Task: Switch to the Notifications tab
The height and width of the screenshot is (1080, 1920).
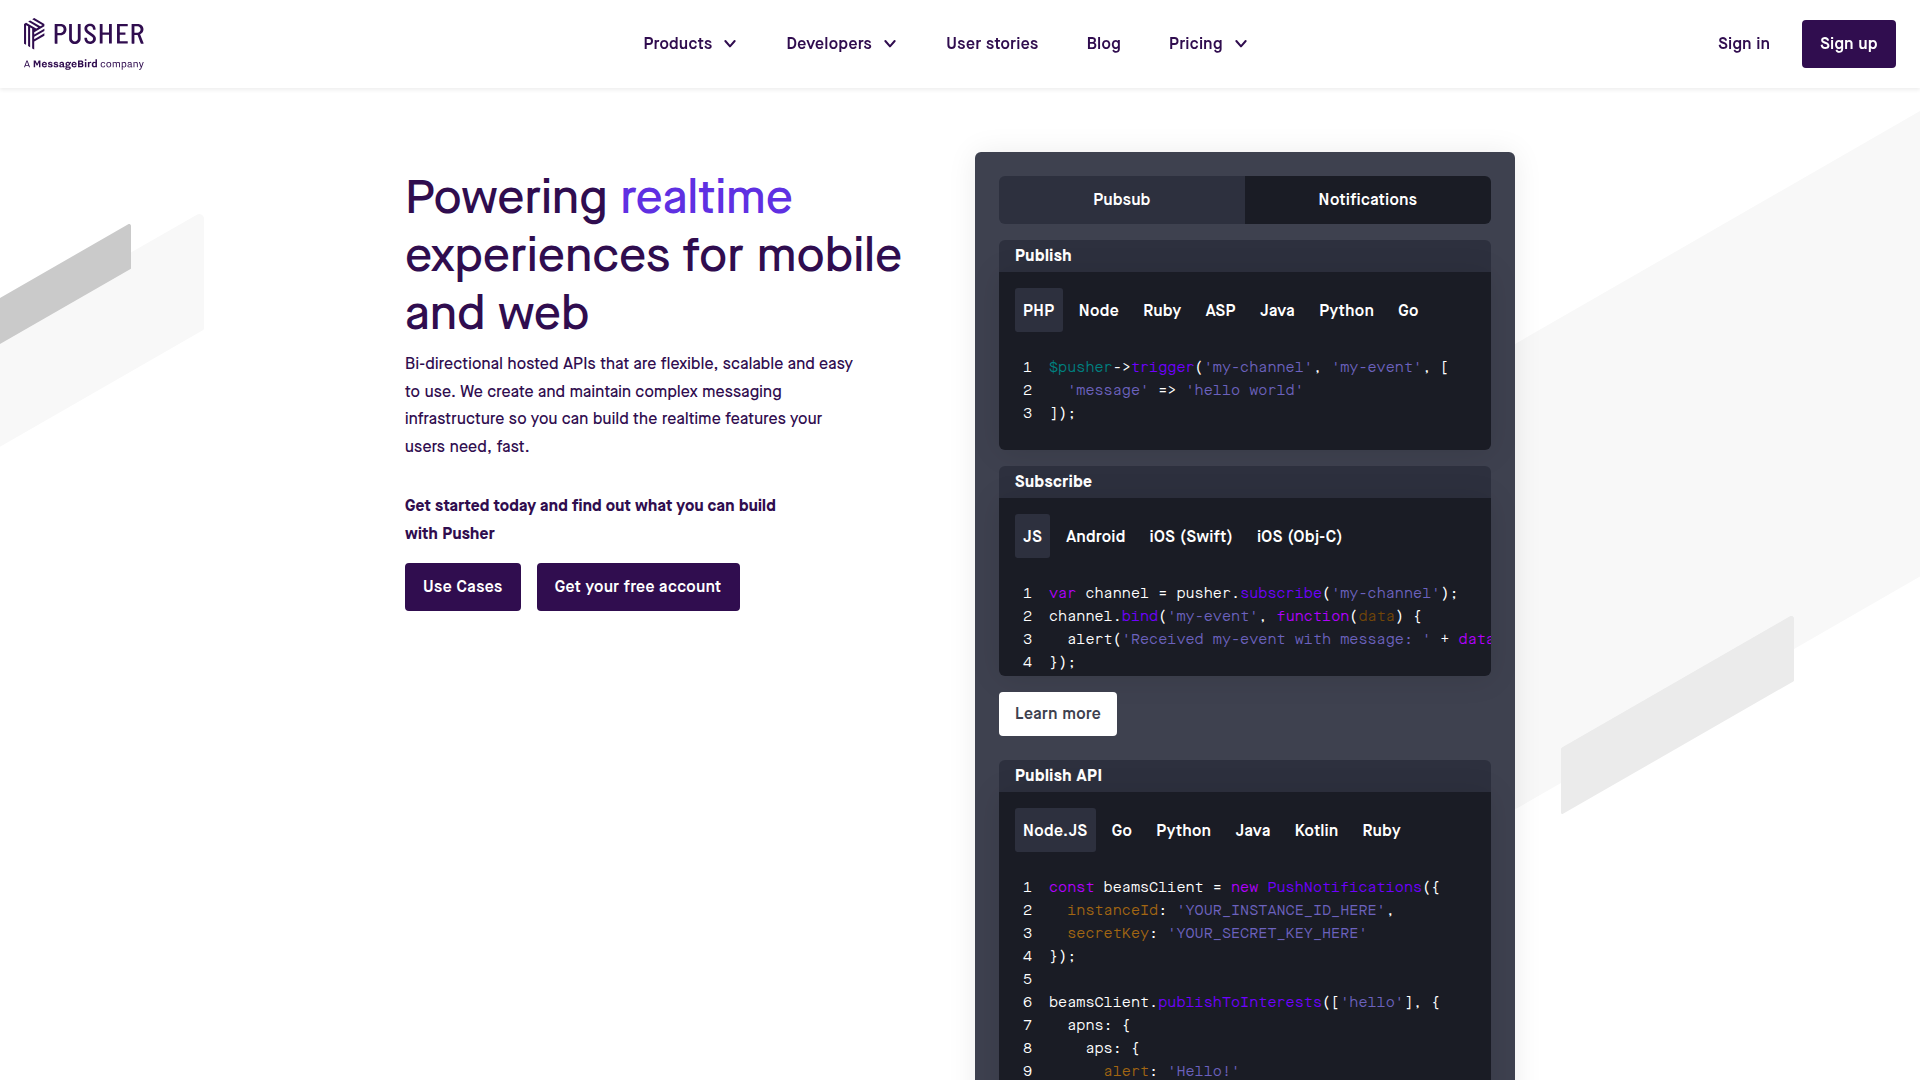Action: click(1367, 200)
